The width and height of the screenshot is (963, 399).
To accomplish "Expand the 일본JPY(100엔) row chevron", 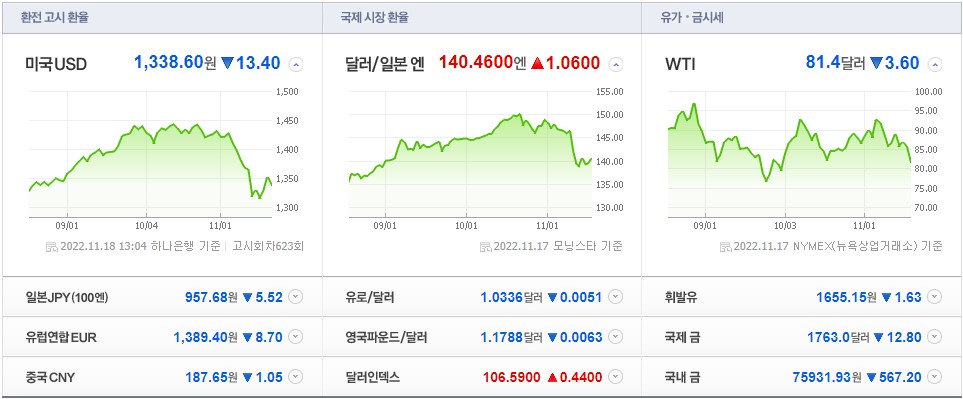I will tap(296, 297).
